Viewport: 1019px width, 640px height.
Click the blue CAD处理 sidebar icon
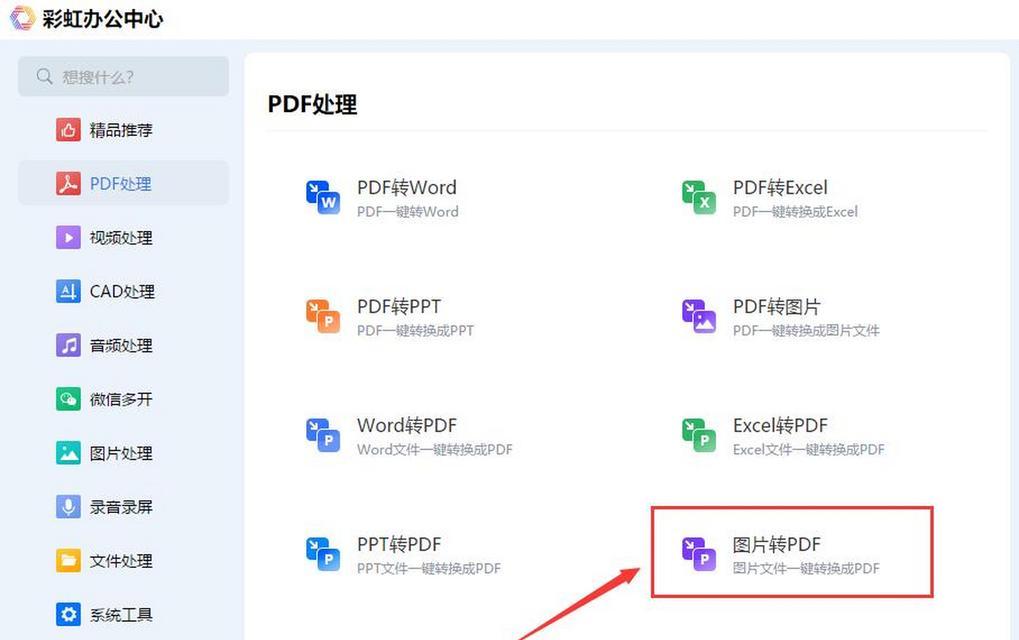[x=68, y=291]
